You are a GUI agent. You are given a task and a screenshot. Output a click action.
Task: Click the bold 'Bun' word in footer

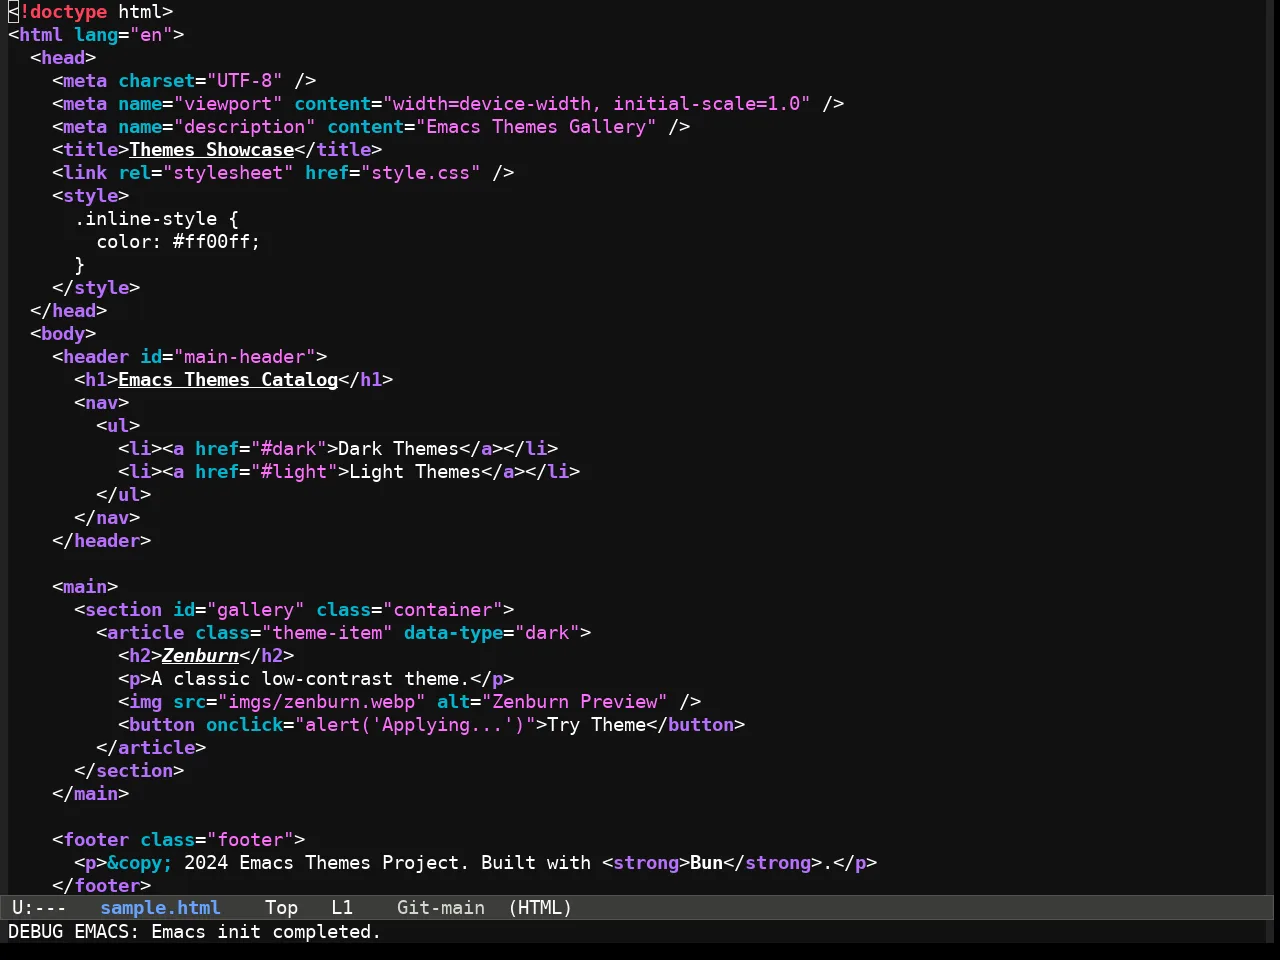(706, 863)
